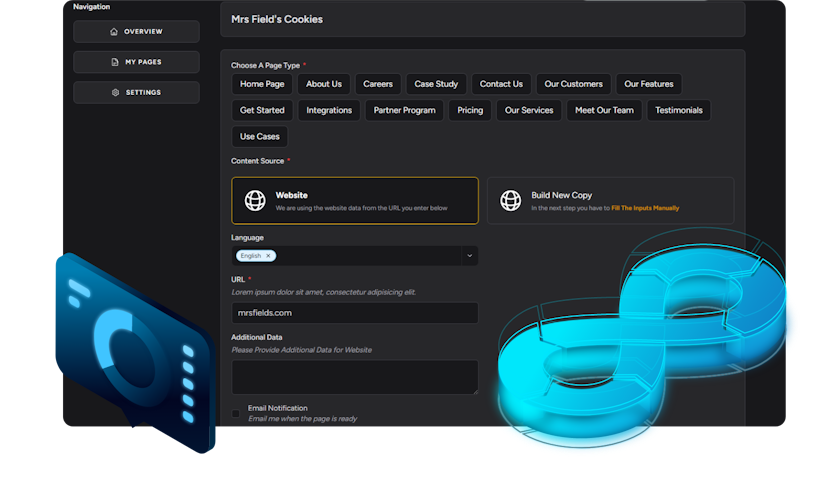The width and height of the screenshot is (815, 492).
Task: Enable the Email Notification checkbox
Action: pos(236,413)
